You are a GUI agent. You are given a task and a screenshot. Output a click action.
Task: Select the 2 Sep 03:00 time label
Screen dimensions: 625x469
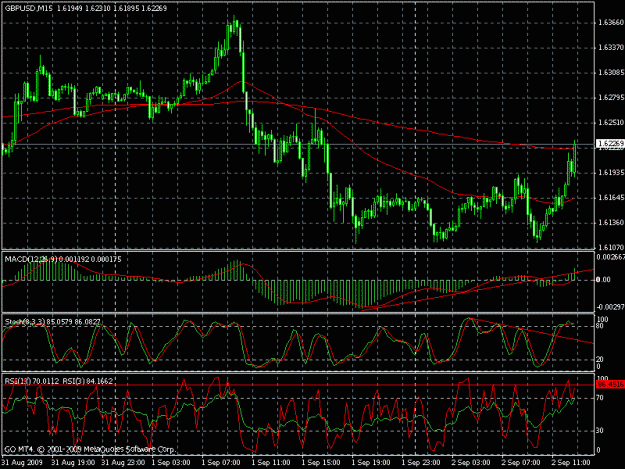471,463
